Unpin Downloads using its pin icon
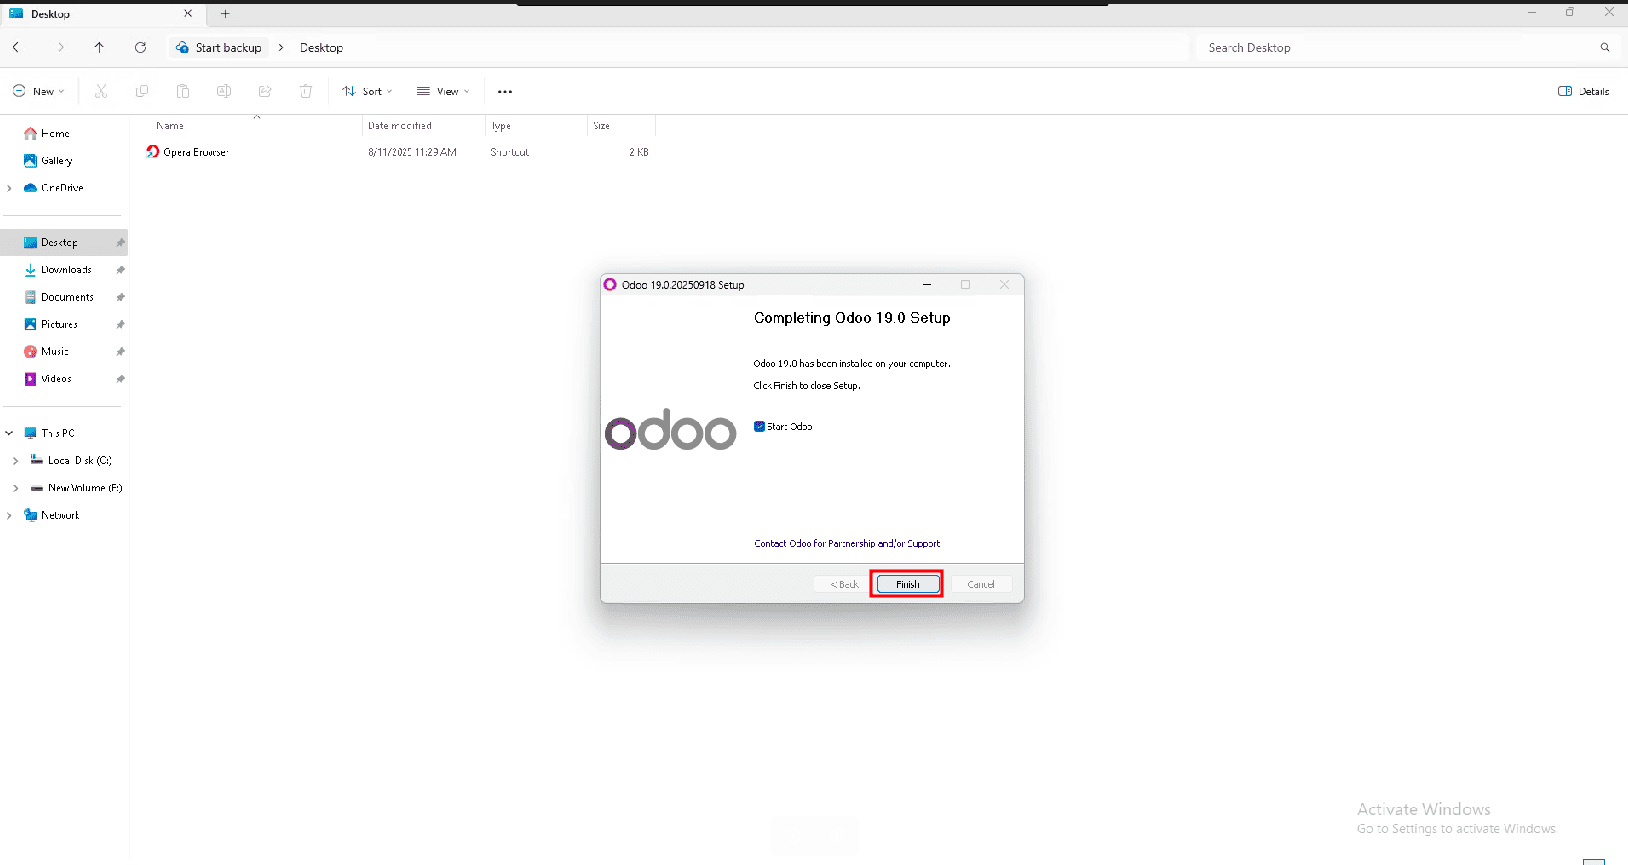Image resolution: width=1628 pixels, height=865 pixels. point(120,270)
